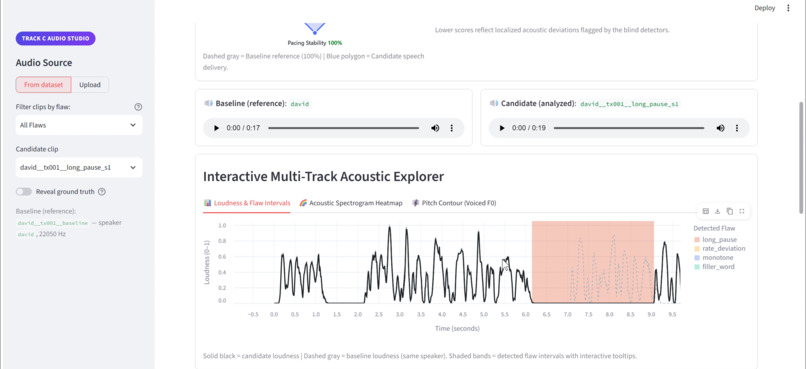Open the app menu next to Deploy

pos(788,8)
